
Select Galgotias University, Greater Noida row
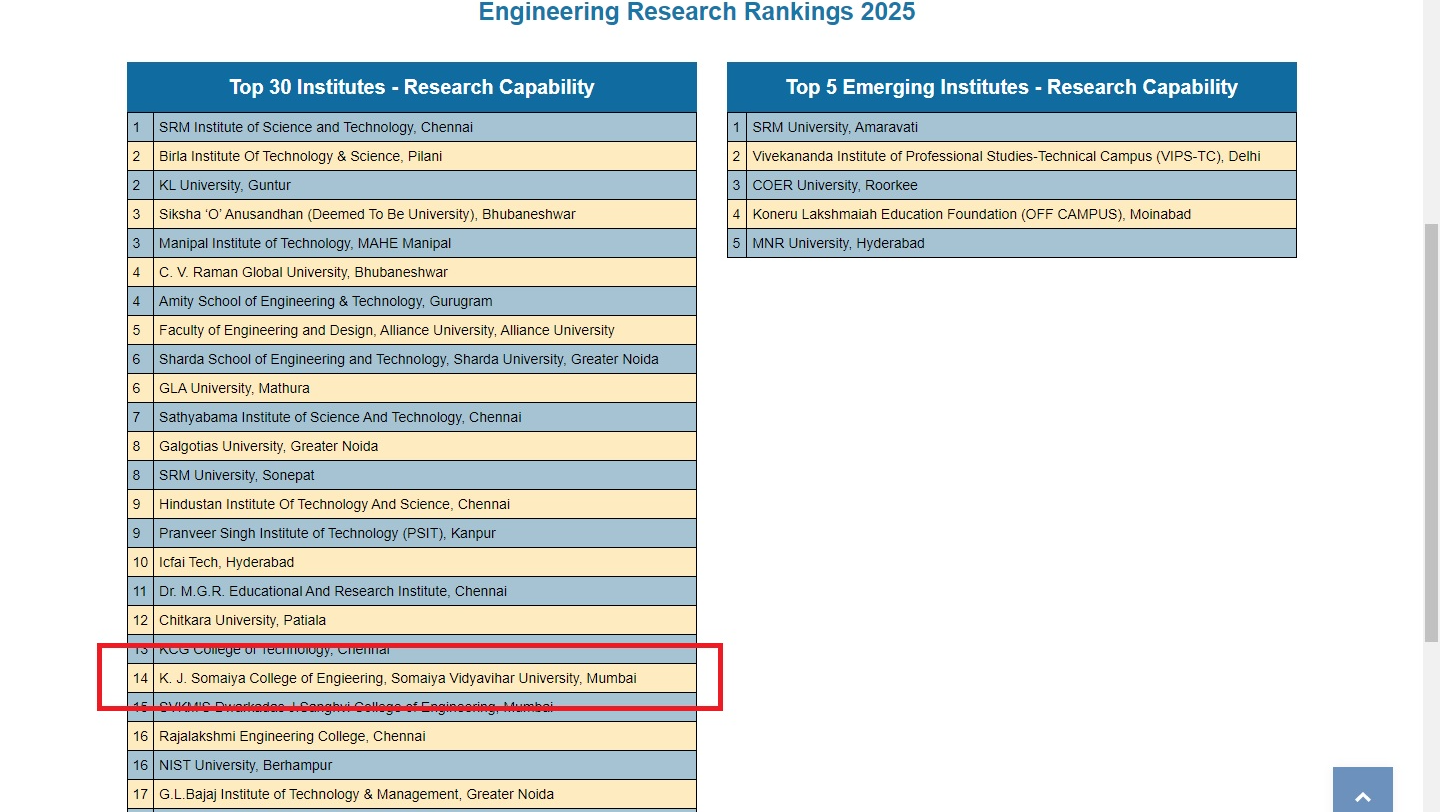coord(412,446)
